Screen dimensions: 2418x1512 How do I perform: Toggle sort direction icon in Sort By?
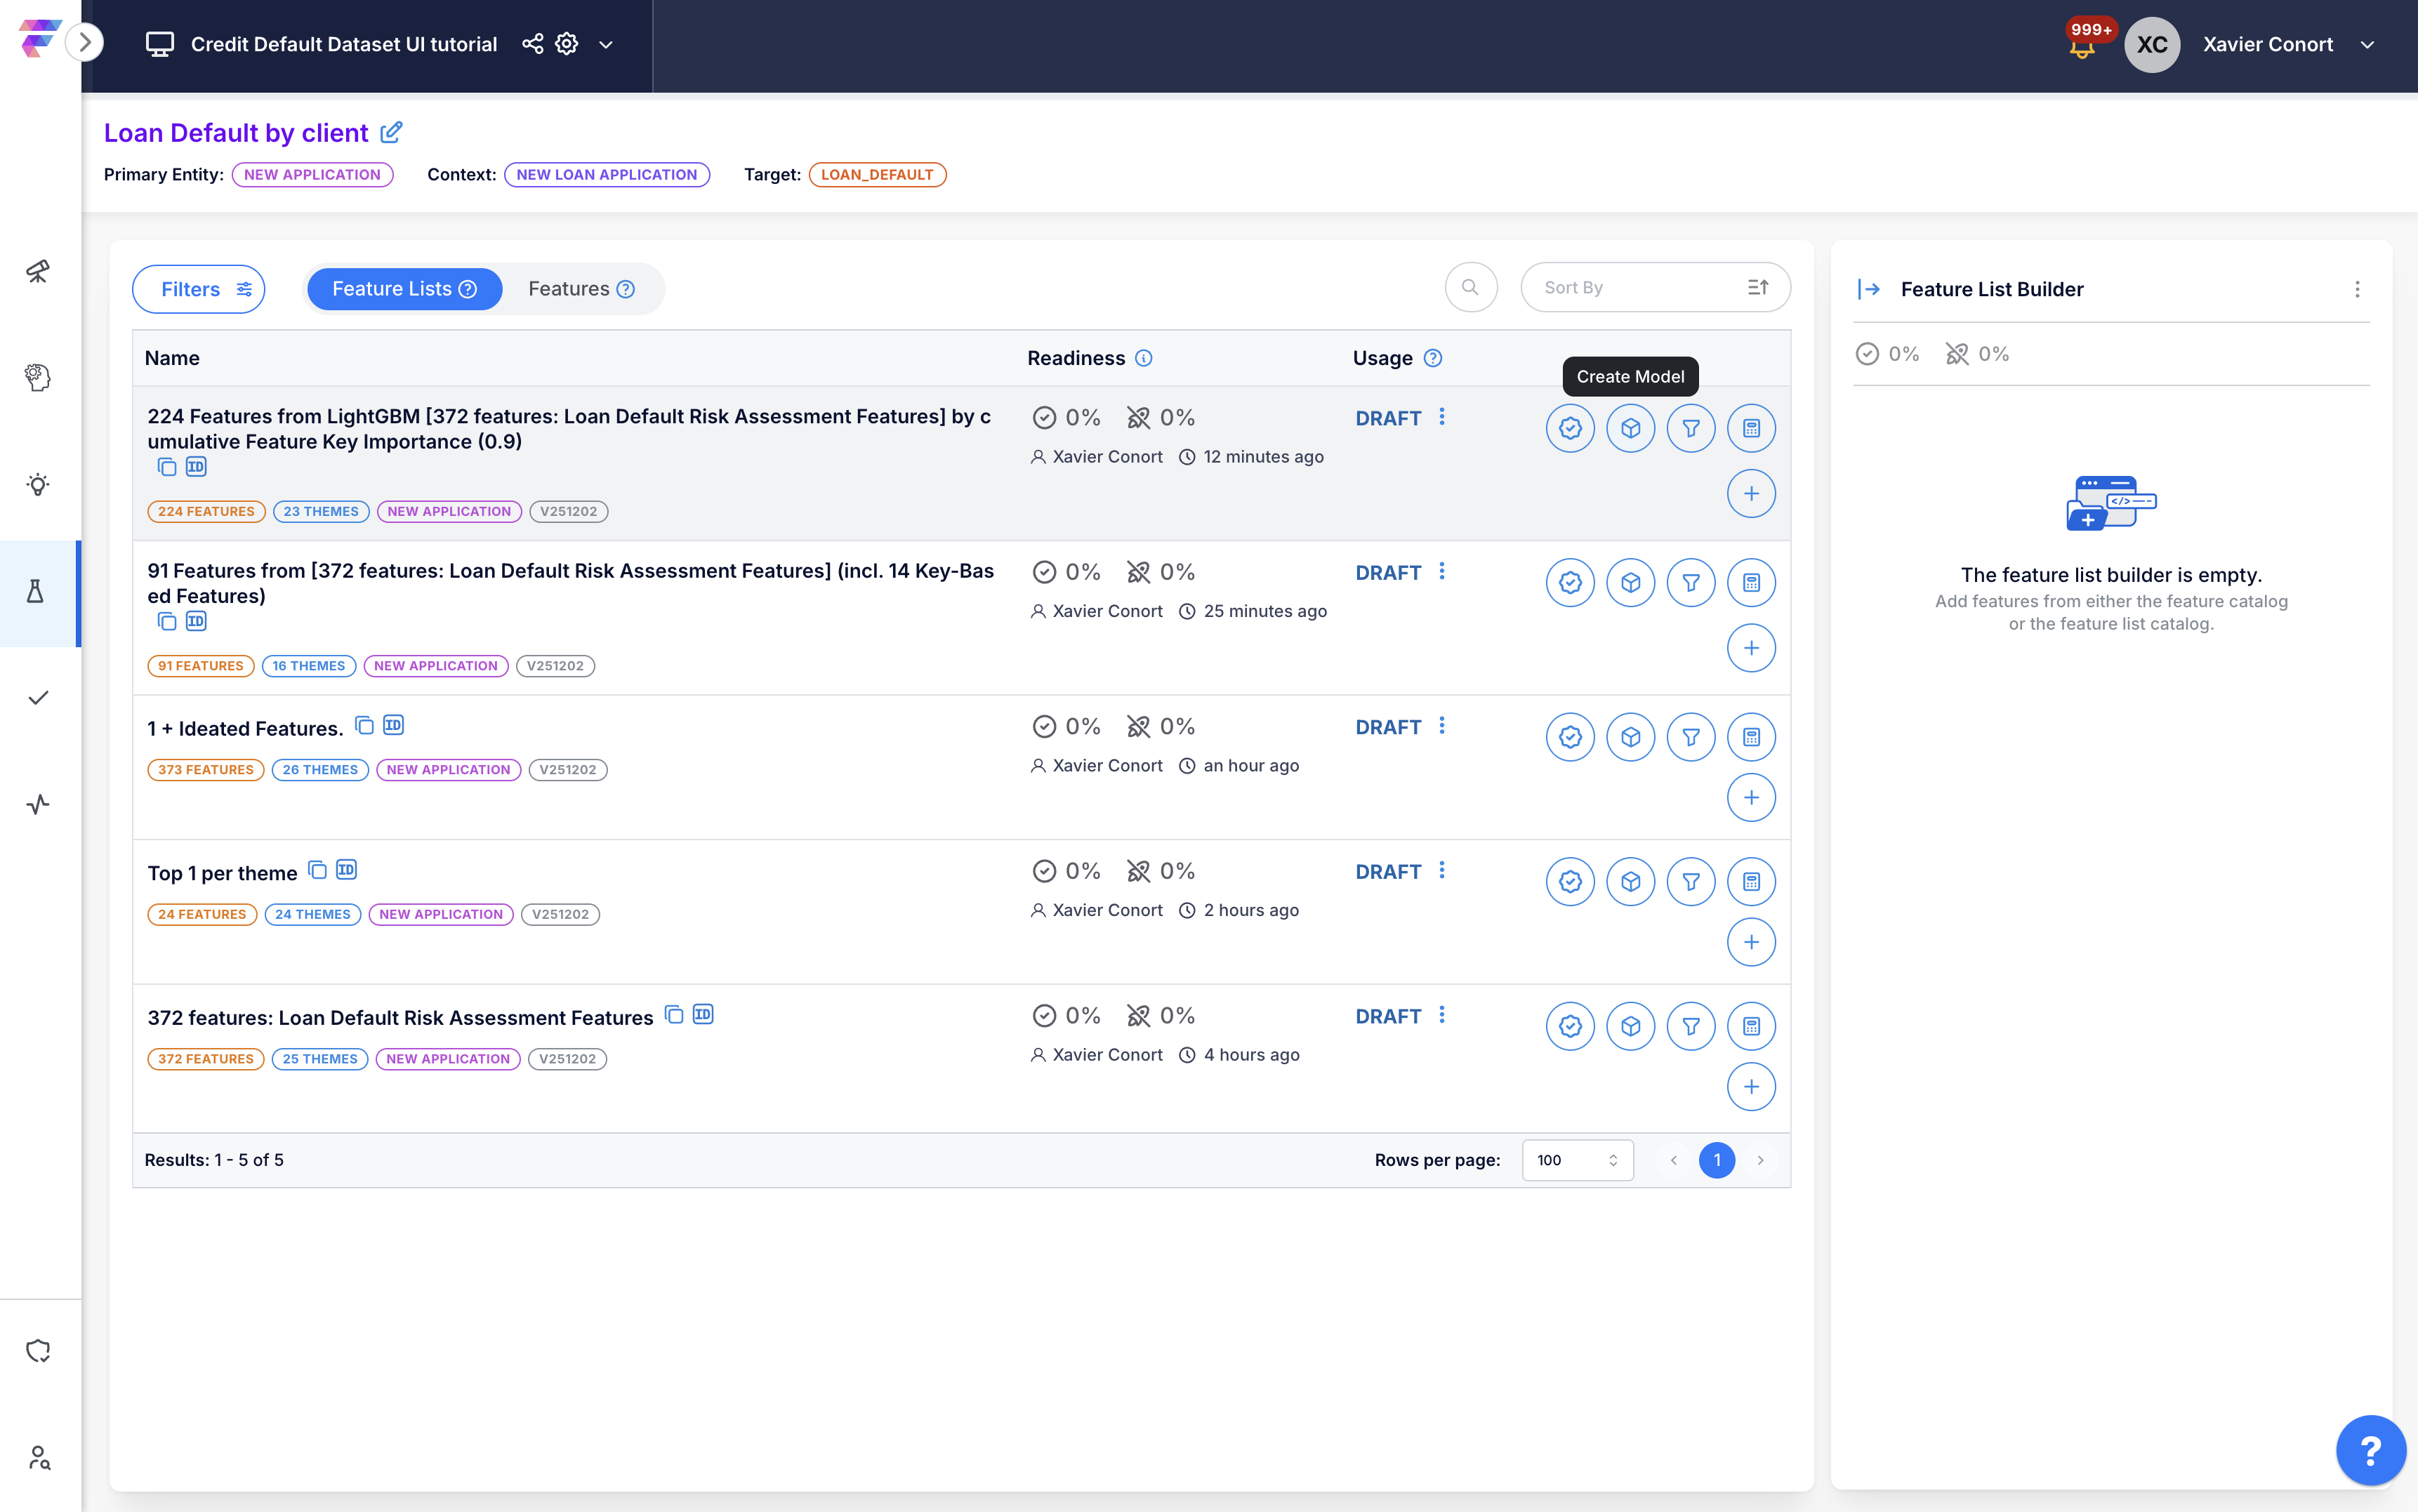click(1757, 288)
